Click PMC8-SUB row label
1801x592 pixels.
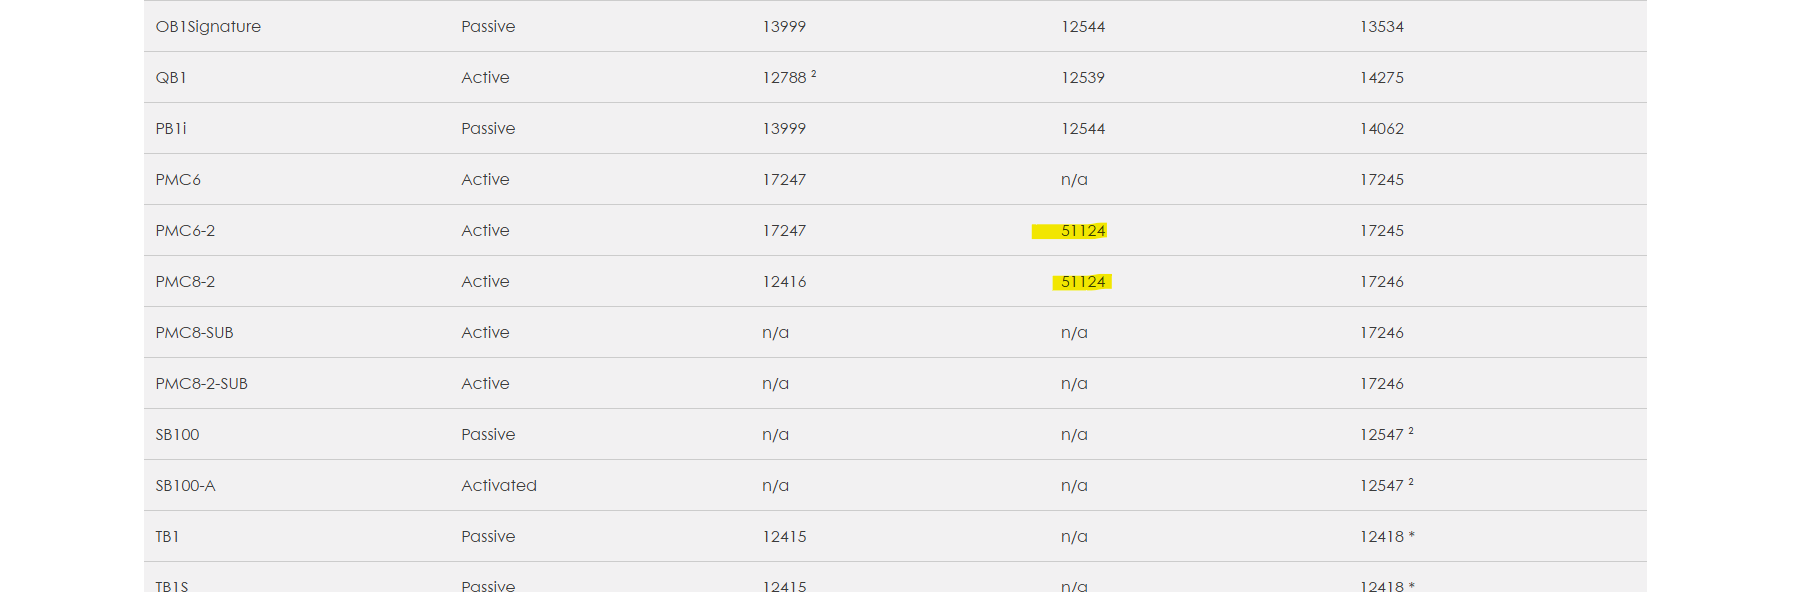[194, 333]
